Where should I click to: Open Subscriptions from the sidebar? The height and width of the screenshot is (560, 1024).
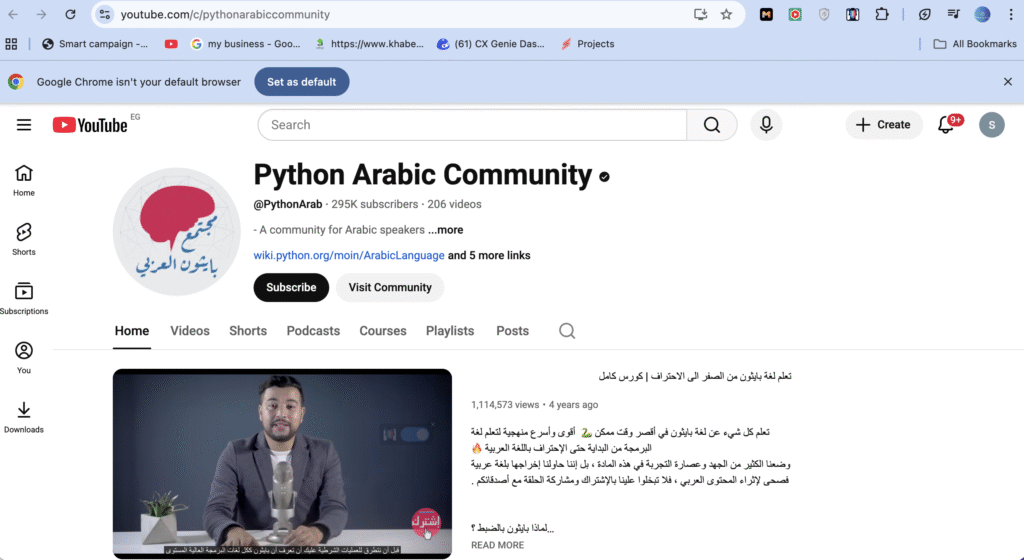tap(24, 298)
